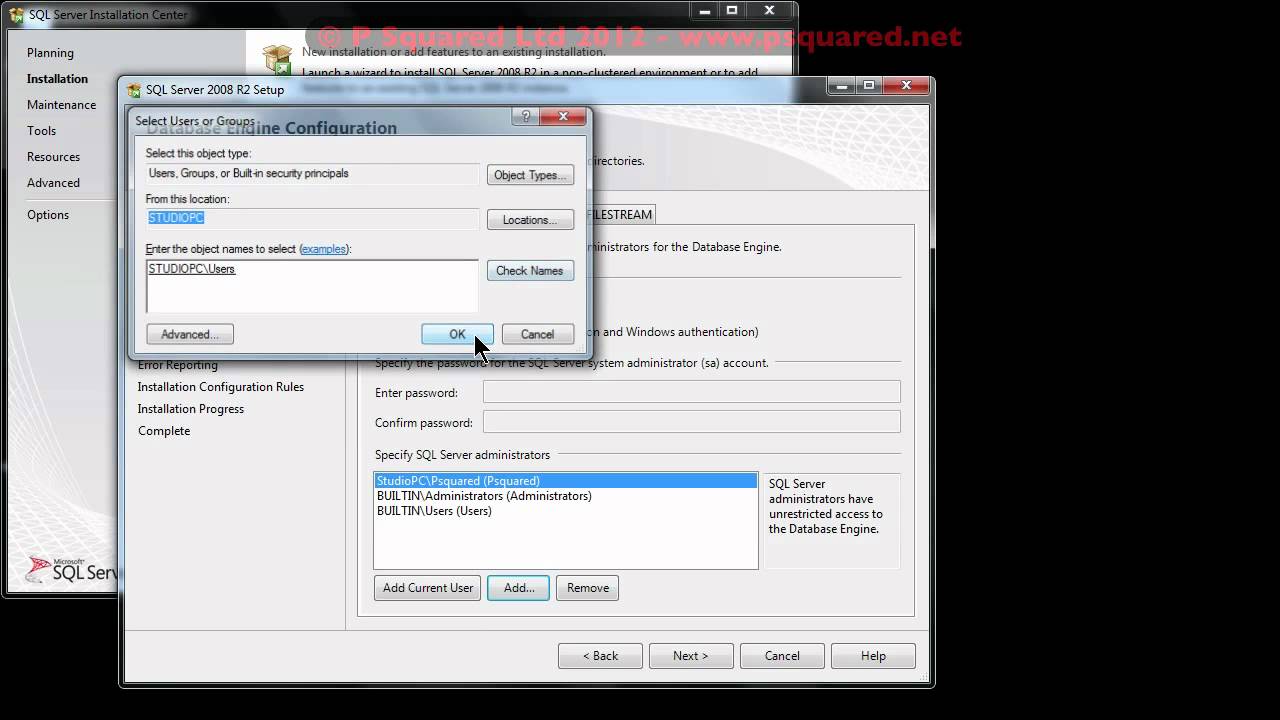Image resolution: width=1280 pixels, height=720 pixels.
Task: Click SQL Server 2008 R2 Setup title icon
Action: click(134, 90)
